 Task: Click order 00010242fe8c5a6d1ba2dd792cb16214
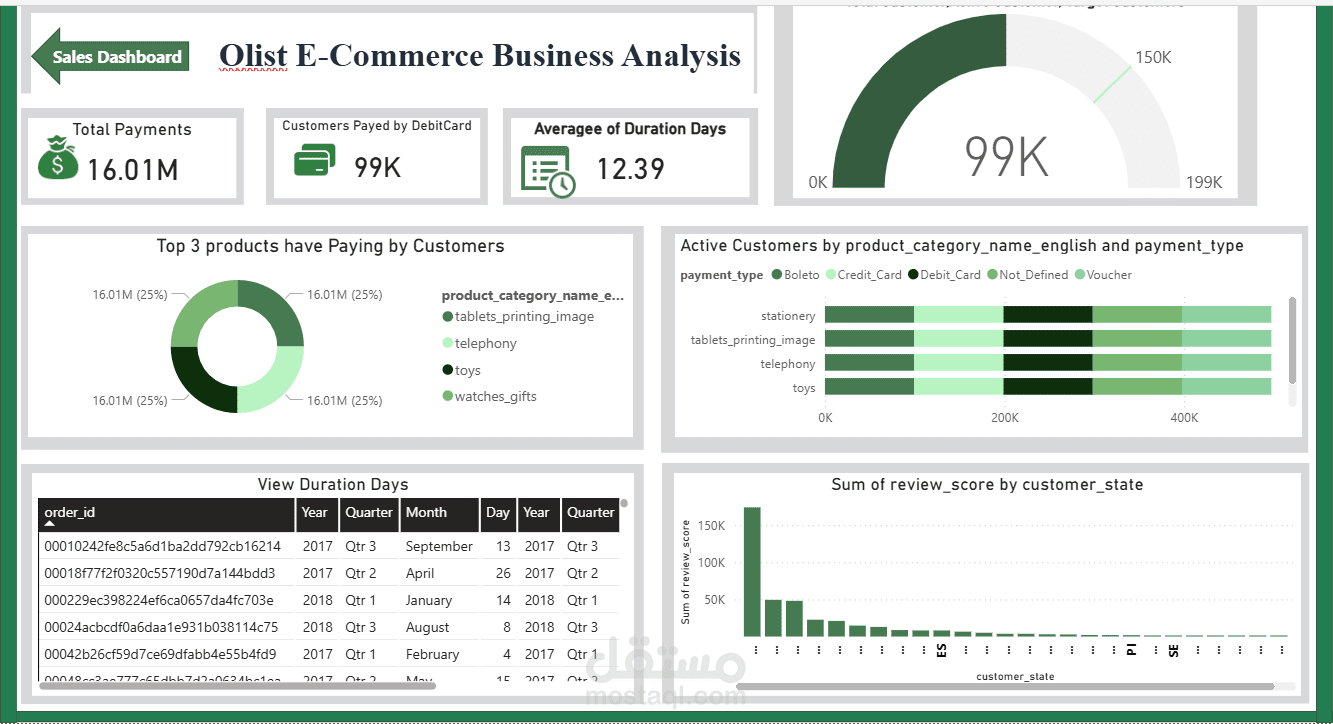pos(163,546)
